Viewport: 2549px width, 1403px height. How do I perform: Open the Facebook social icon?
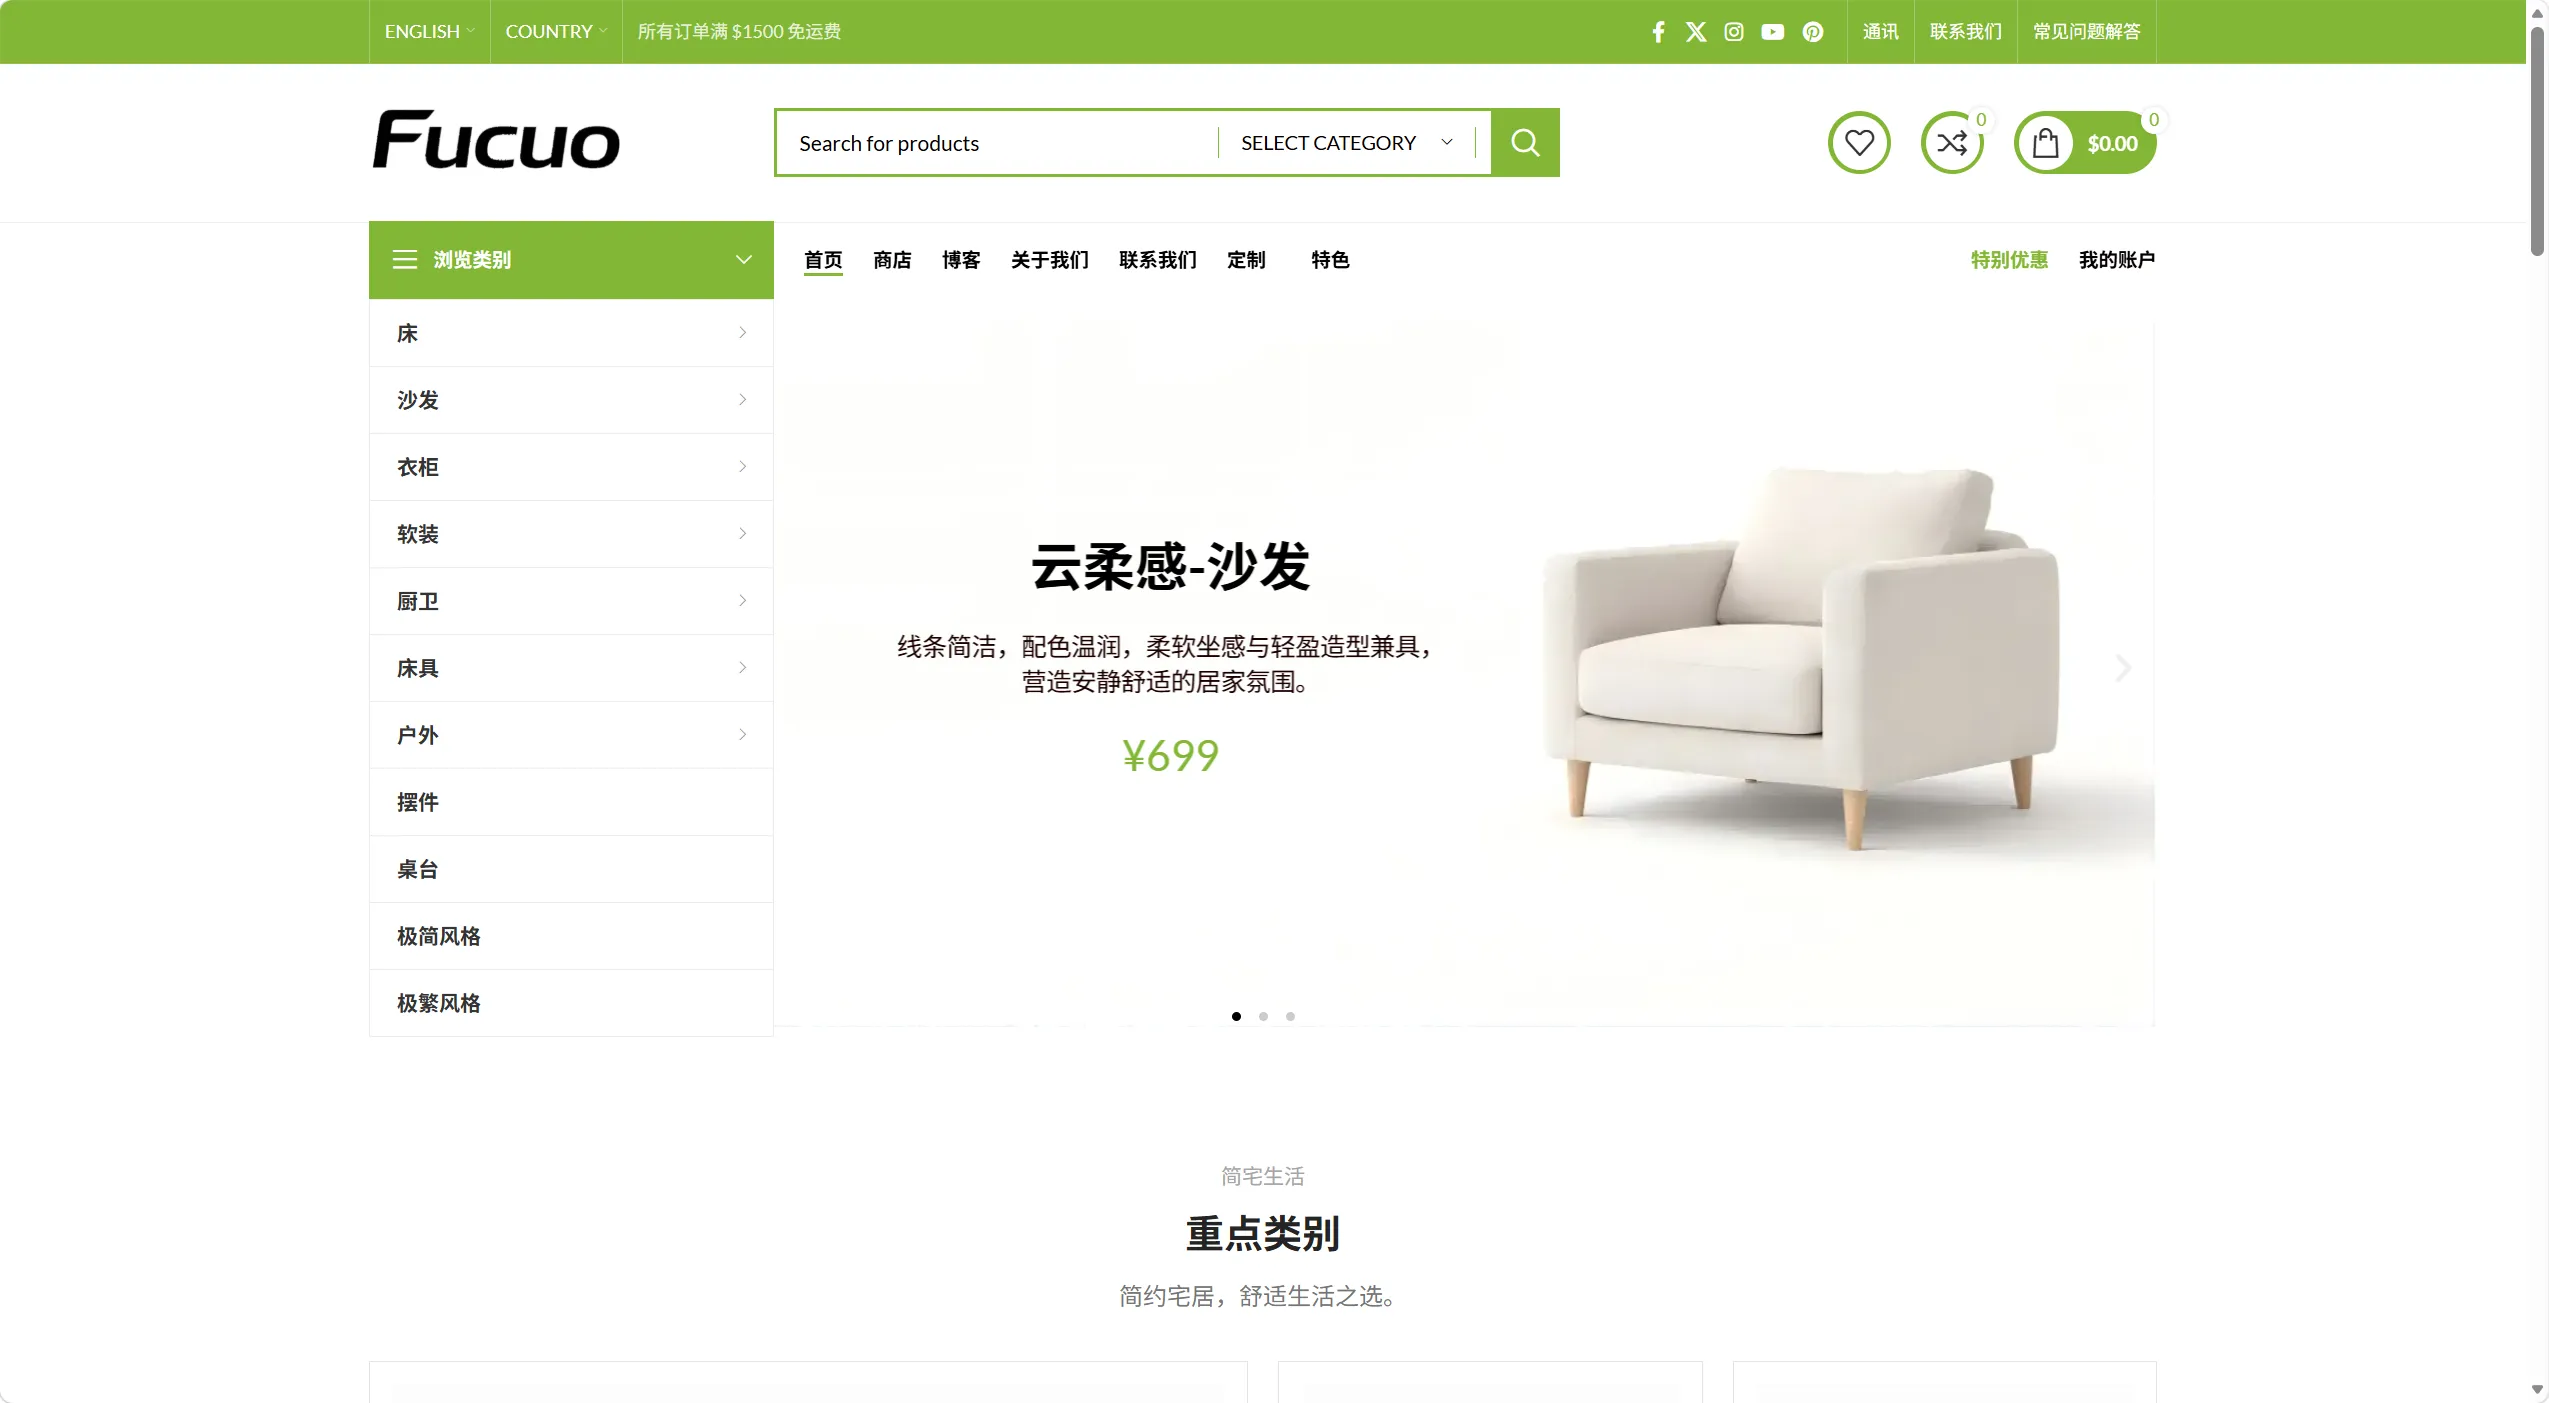coord(1658,32)
